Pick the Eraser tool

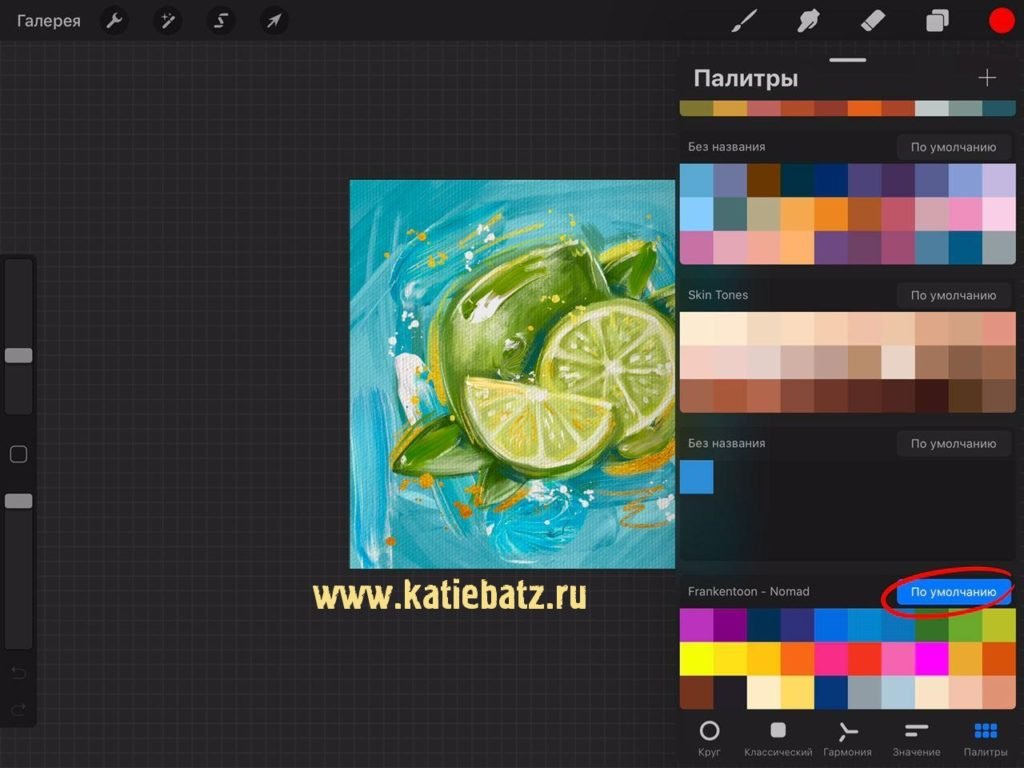[x=873, y=21]
